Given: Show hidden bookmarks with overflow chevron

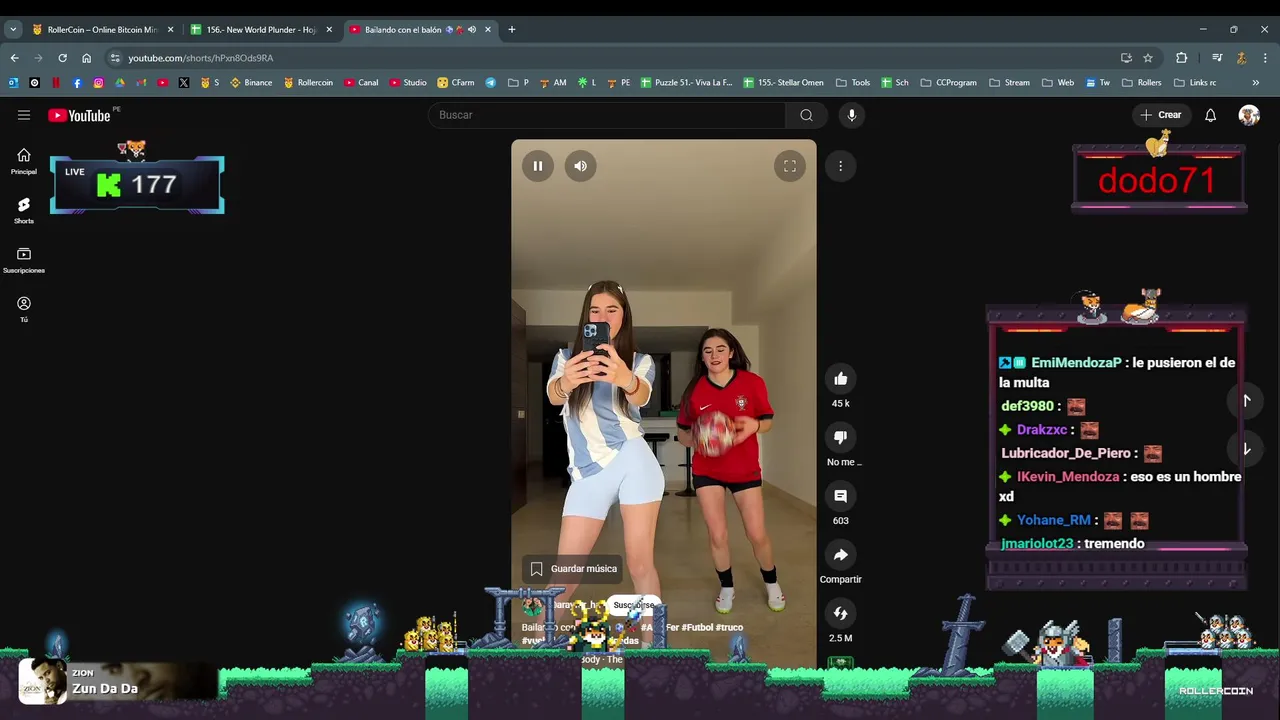Looking at the screenshot, I should pos(1256,82).
